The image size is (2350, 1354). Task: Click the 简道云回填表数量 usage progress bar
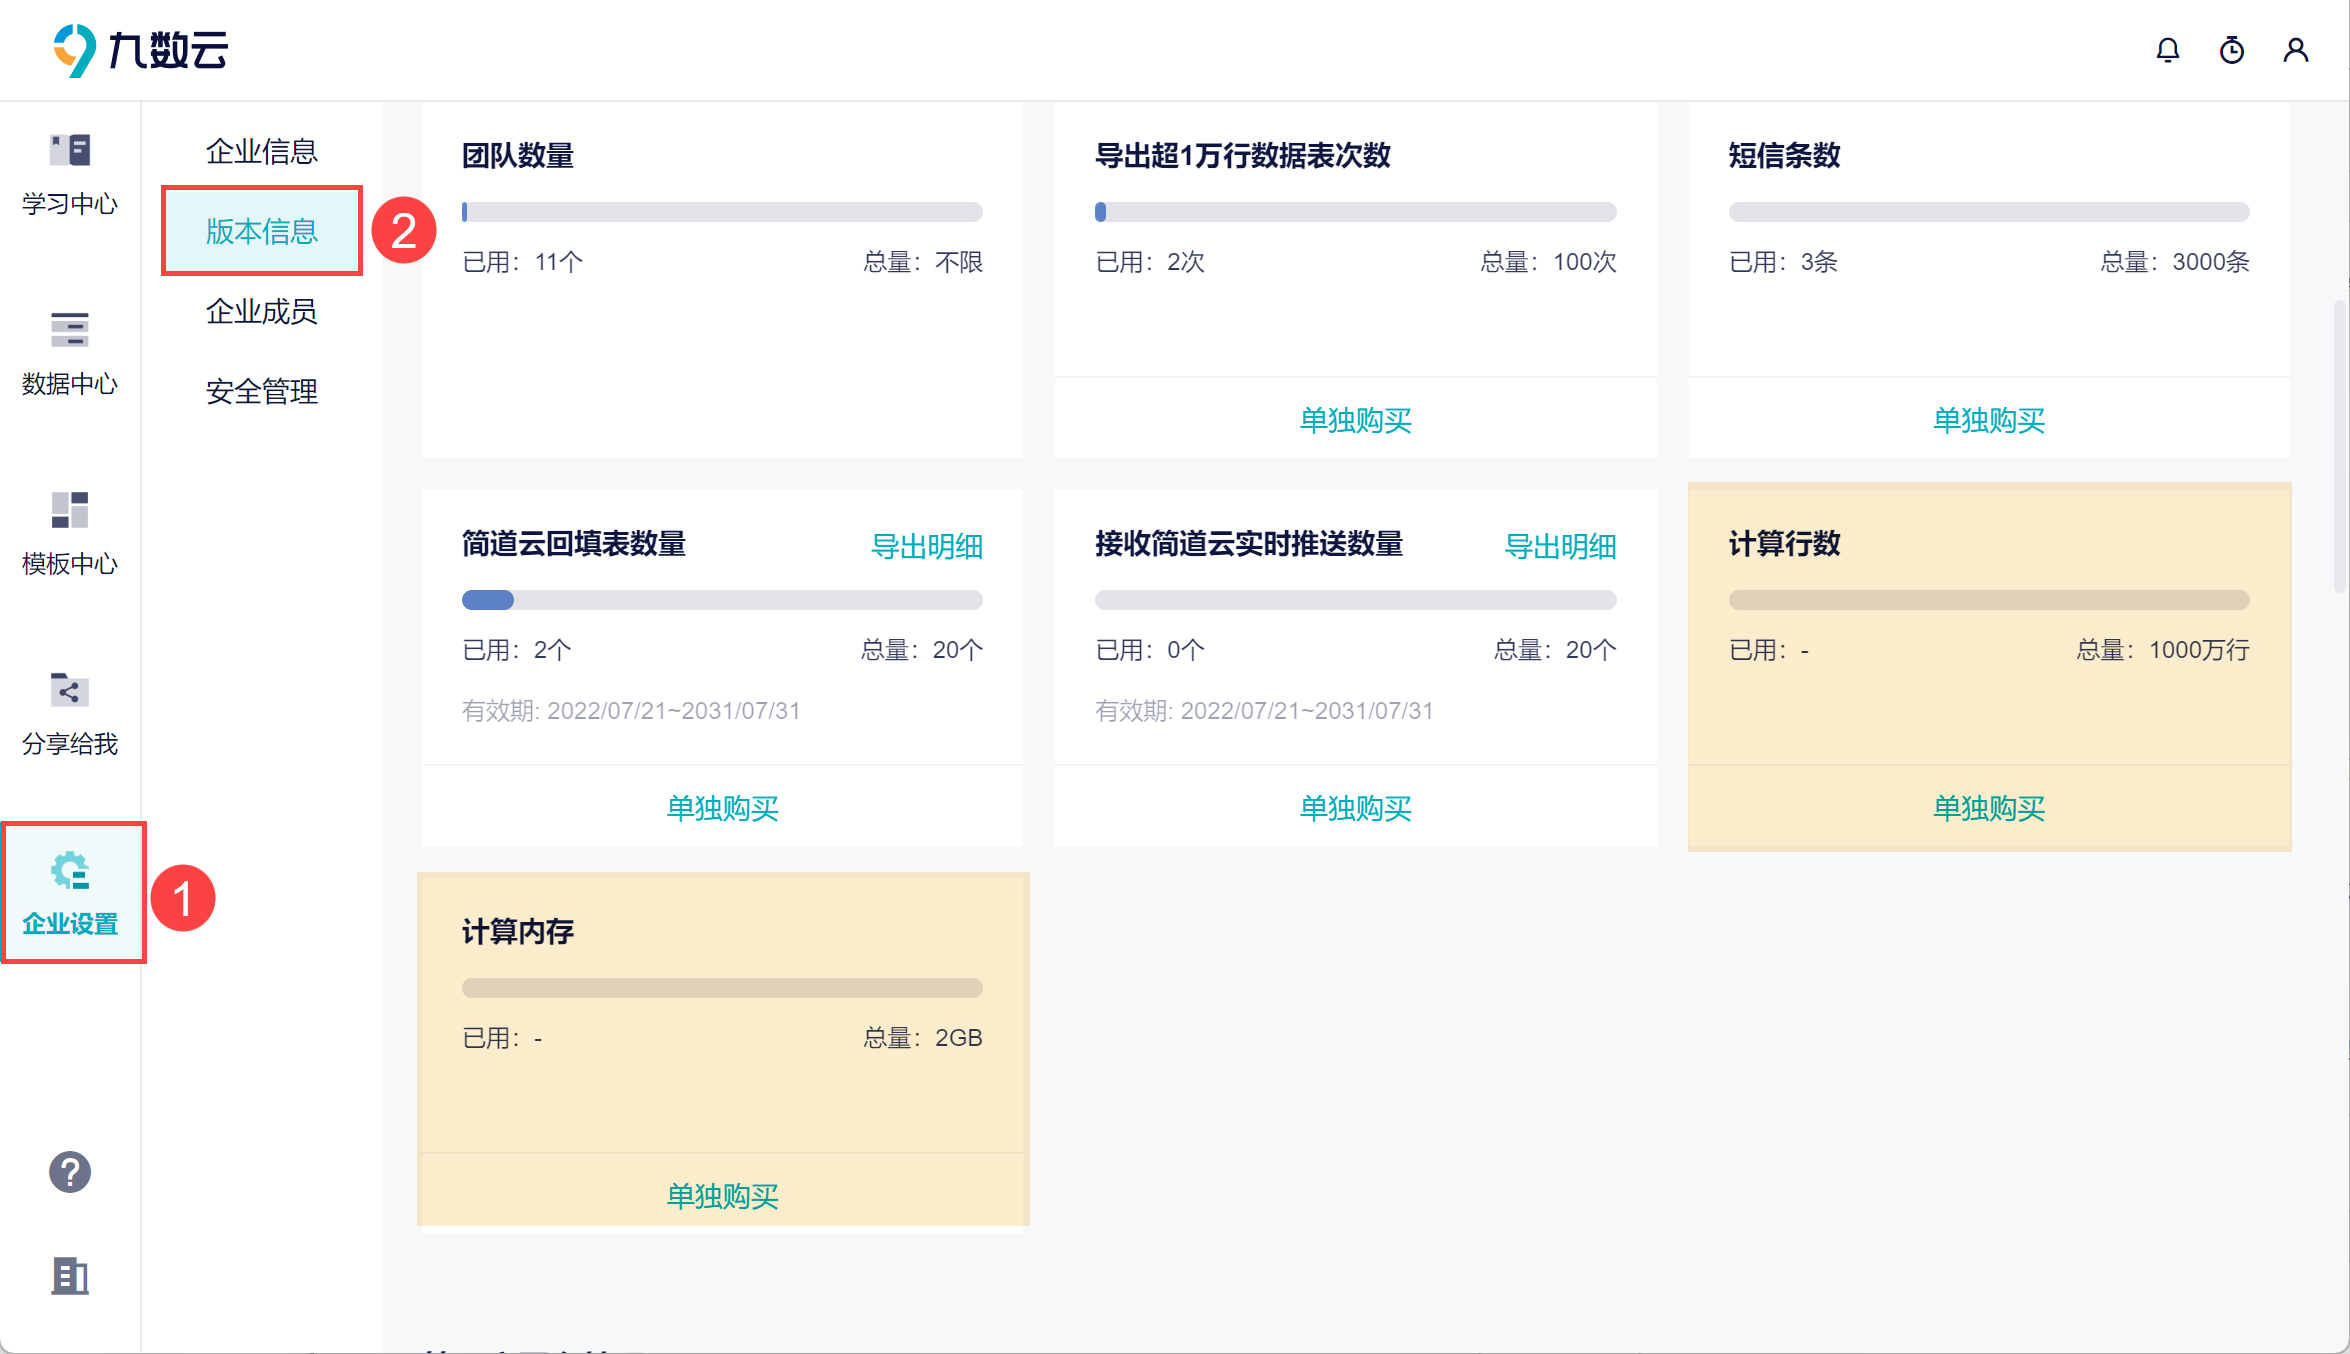pyautogui.click(x=722, y=600)
